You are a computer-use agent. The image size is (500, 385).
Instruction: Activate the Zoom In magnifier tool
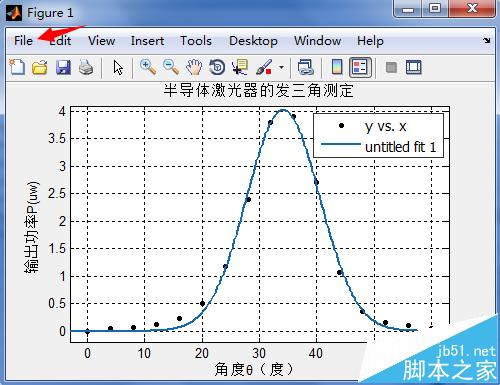pyautogui.click(x=148, y=67)
